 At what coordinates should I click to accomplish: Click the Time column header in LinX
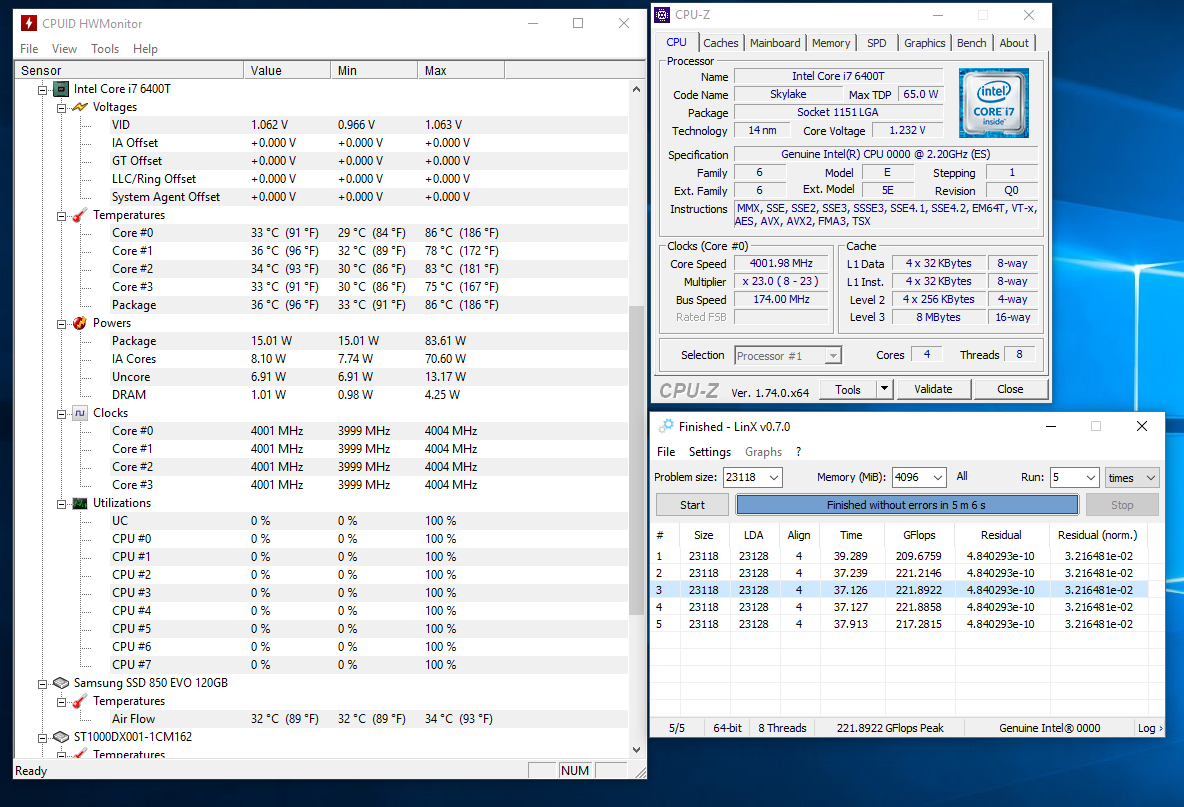coord(851,534)
